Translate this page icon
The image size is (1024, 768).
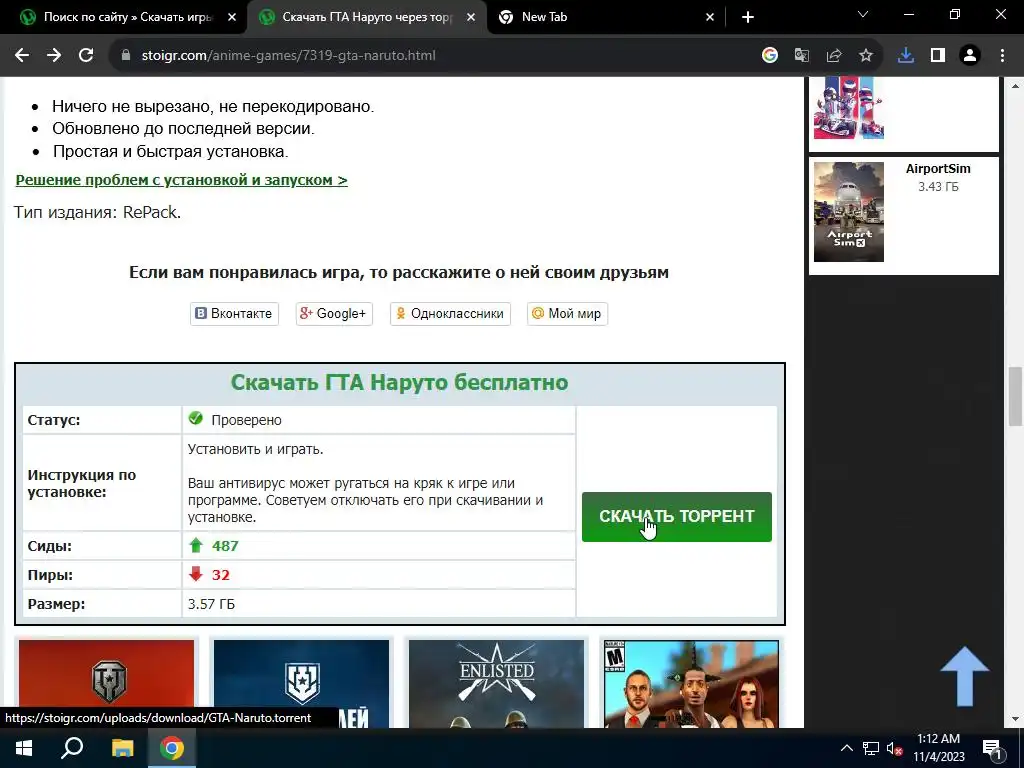coord(802,56)
